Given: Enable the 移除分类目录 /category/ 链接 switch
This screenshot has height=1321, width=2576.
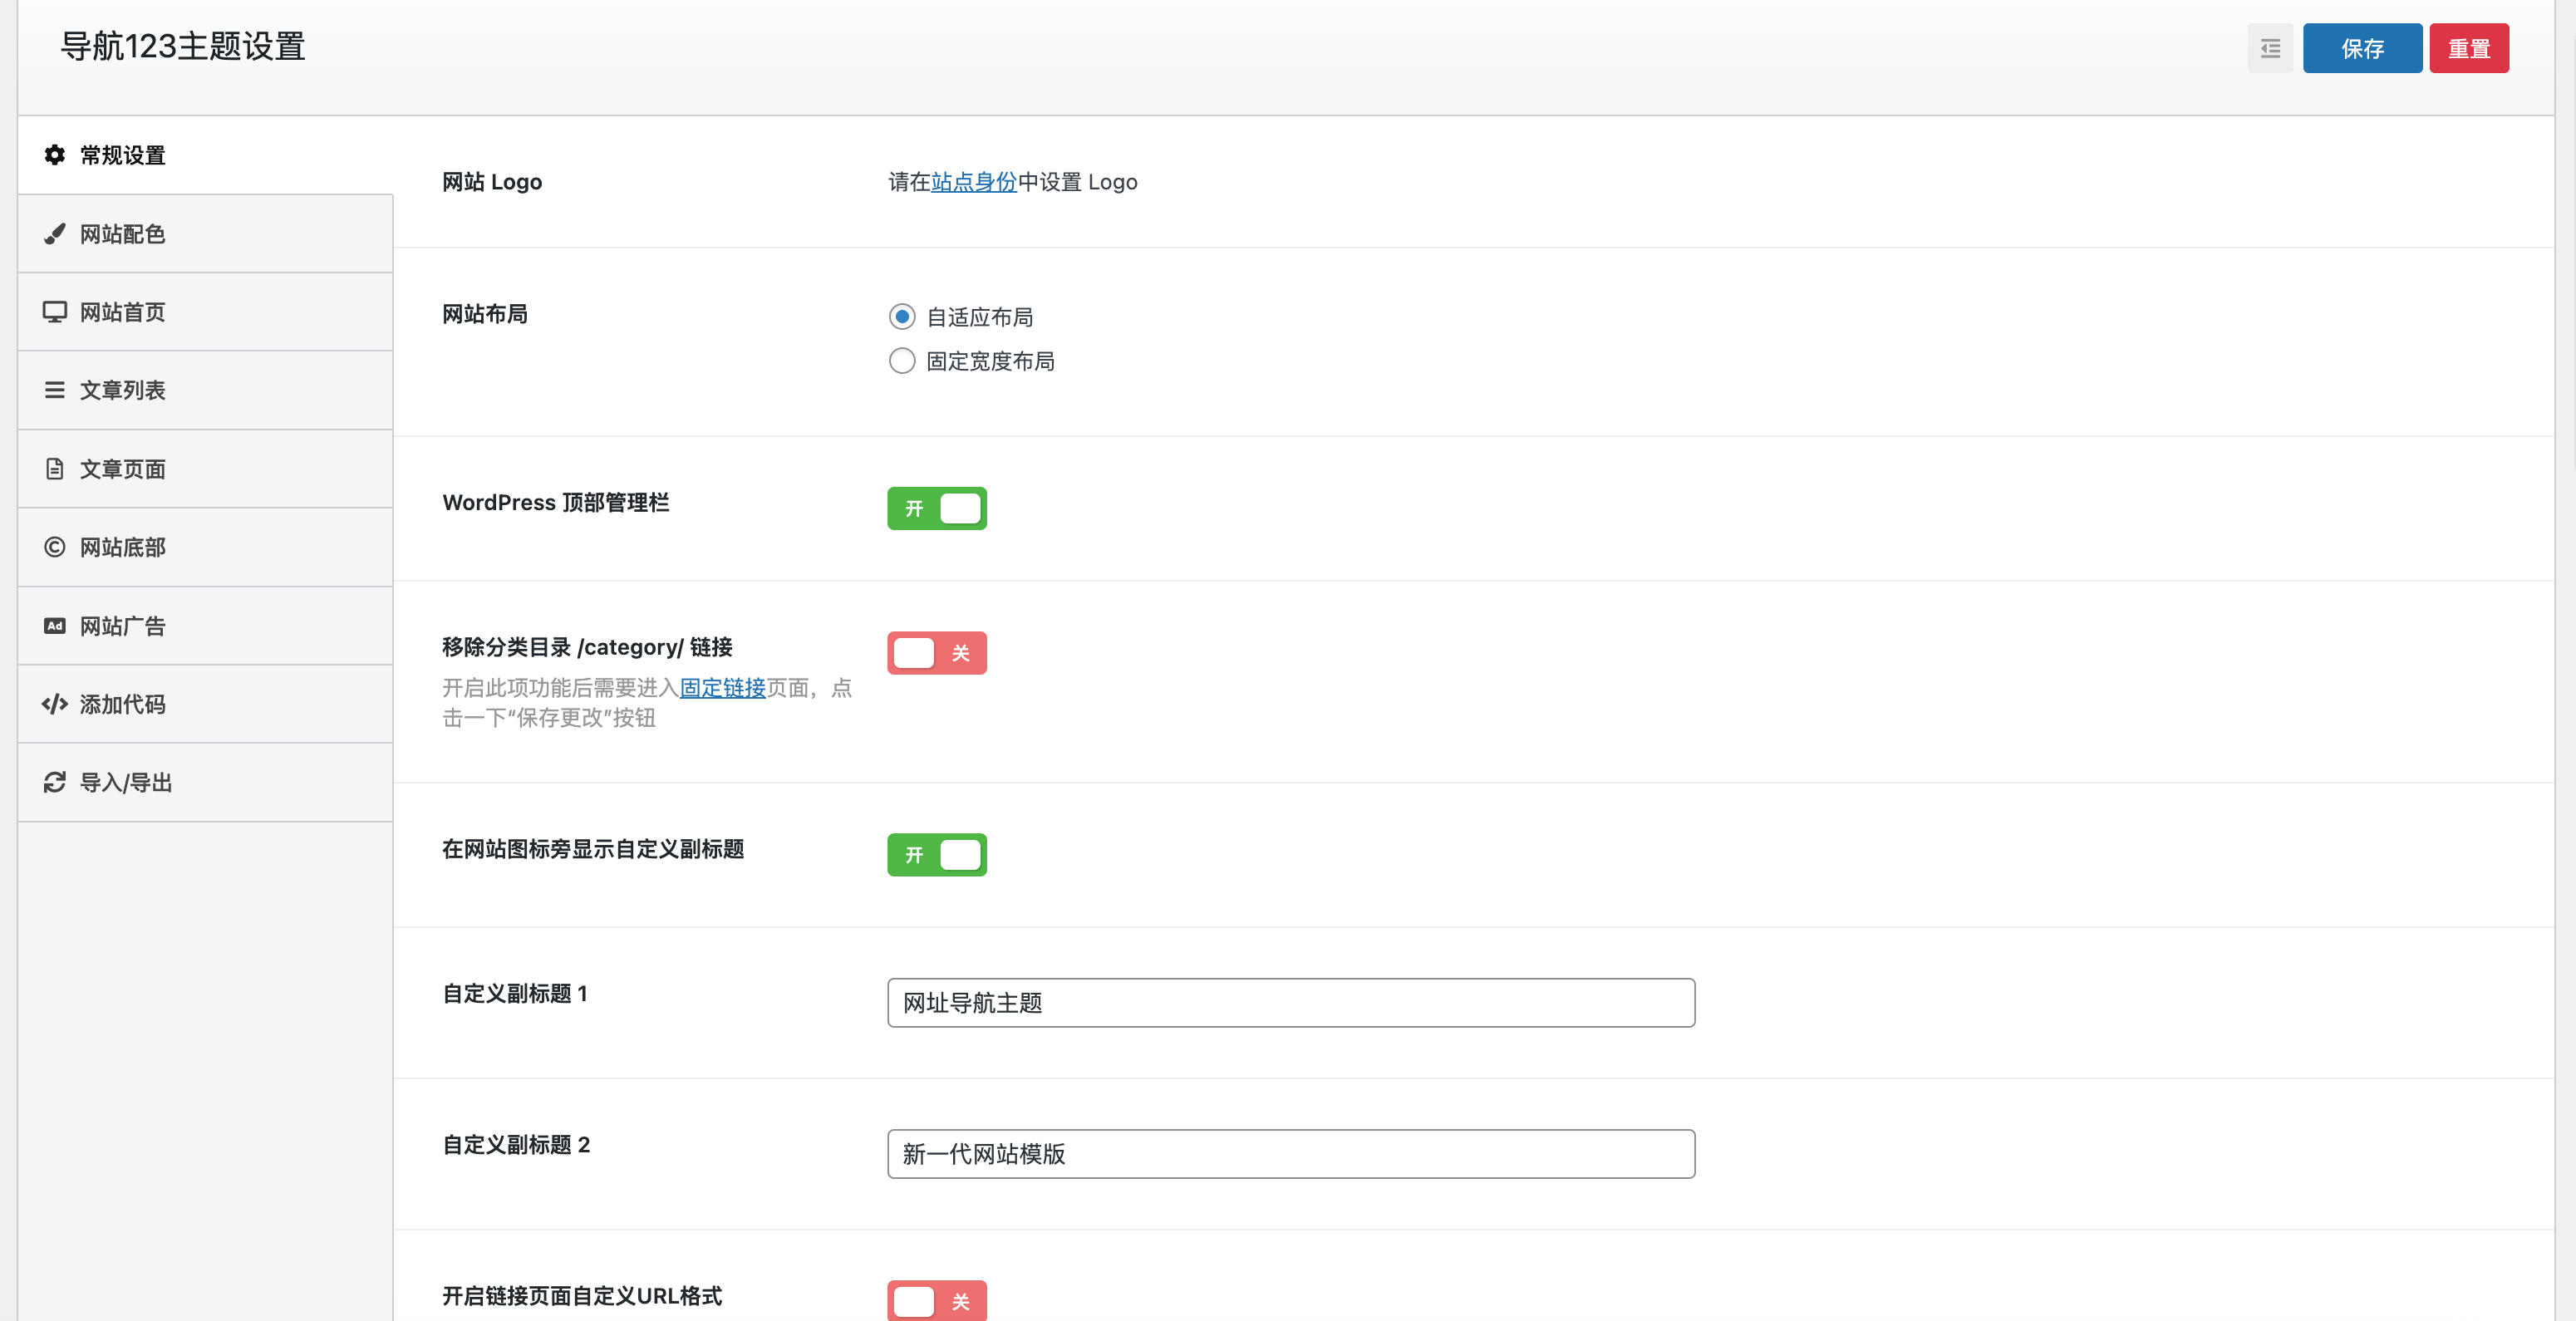Looking at the screenshot, I should (x=937, y=653).
